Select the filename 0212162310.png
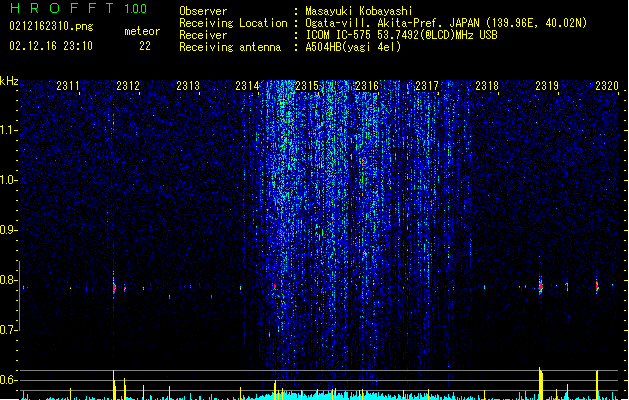 pos(51,26)
